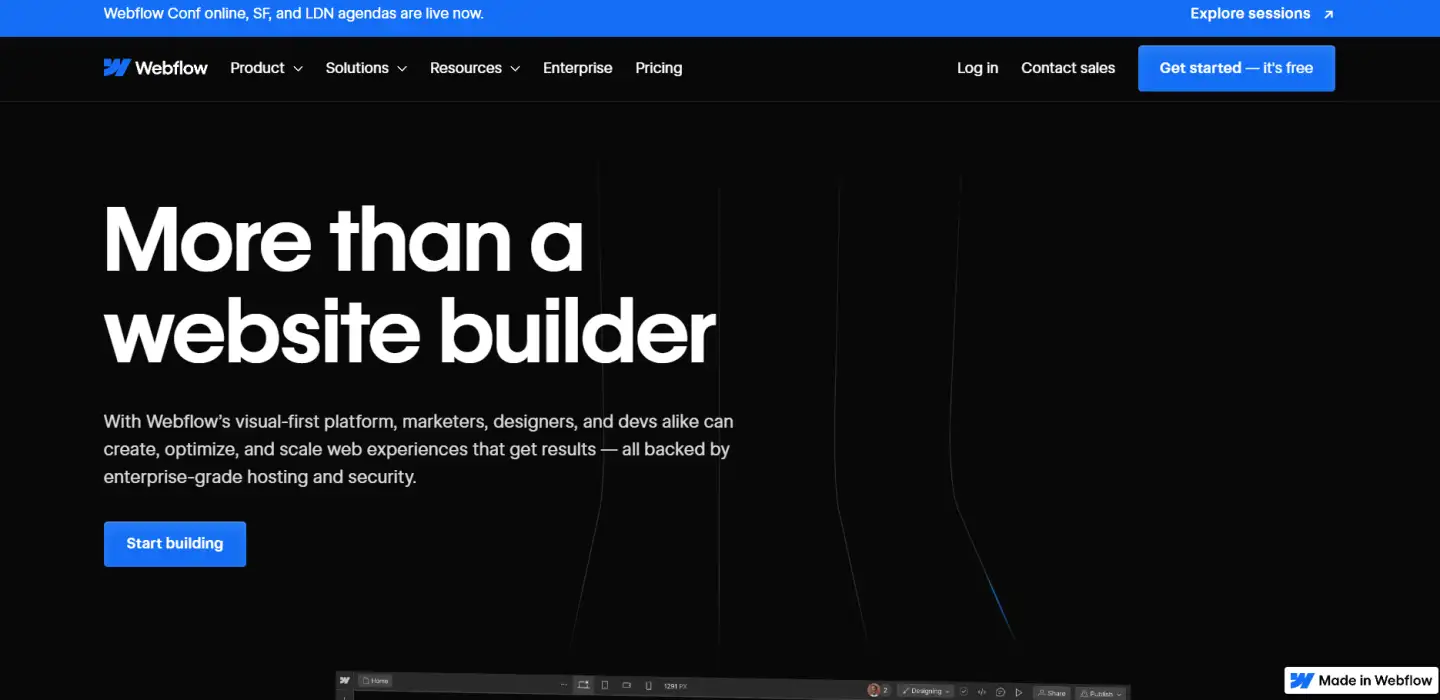The width and height of the screenshot is (1440, 700).
Task: Click the Solutions menu chevron arrow
Action: tap(402, 69)
